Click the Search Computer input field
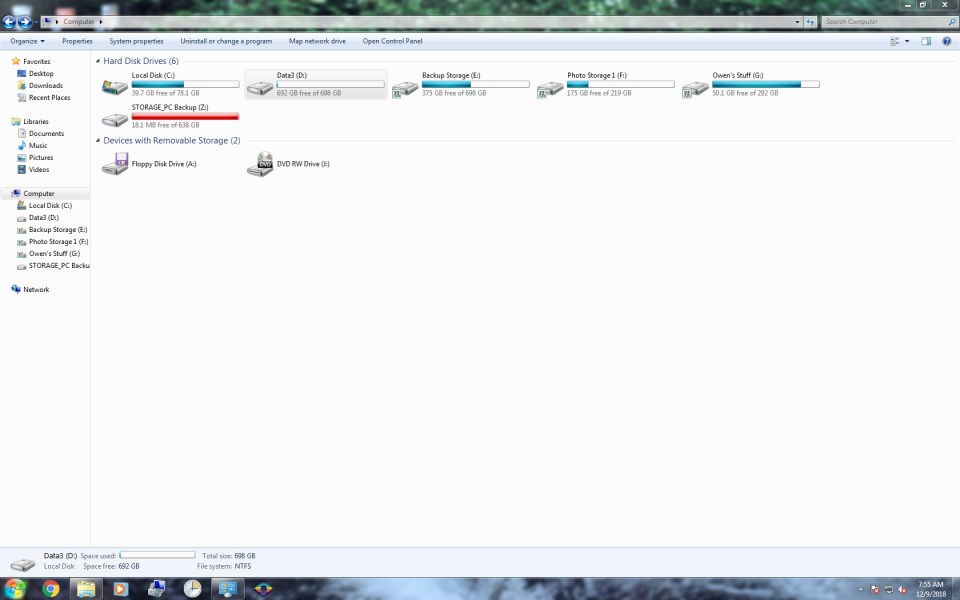960x600 pixels. pyautogui.click(x=880, y=21)
